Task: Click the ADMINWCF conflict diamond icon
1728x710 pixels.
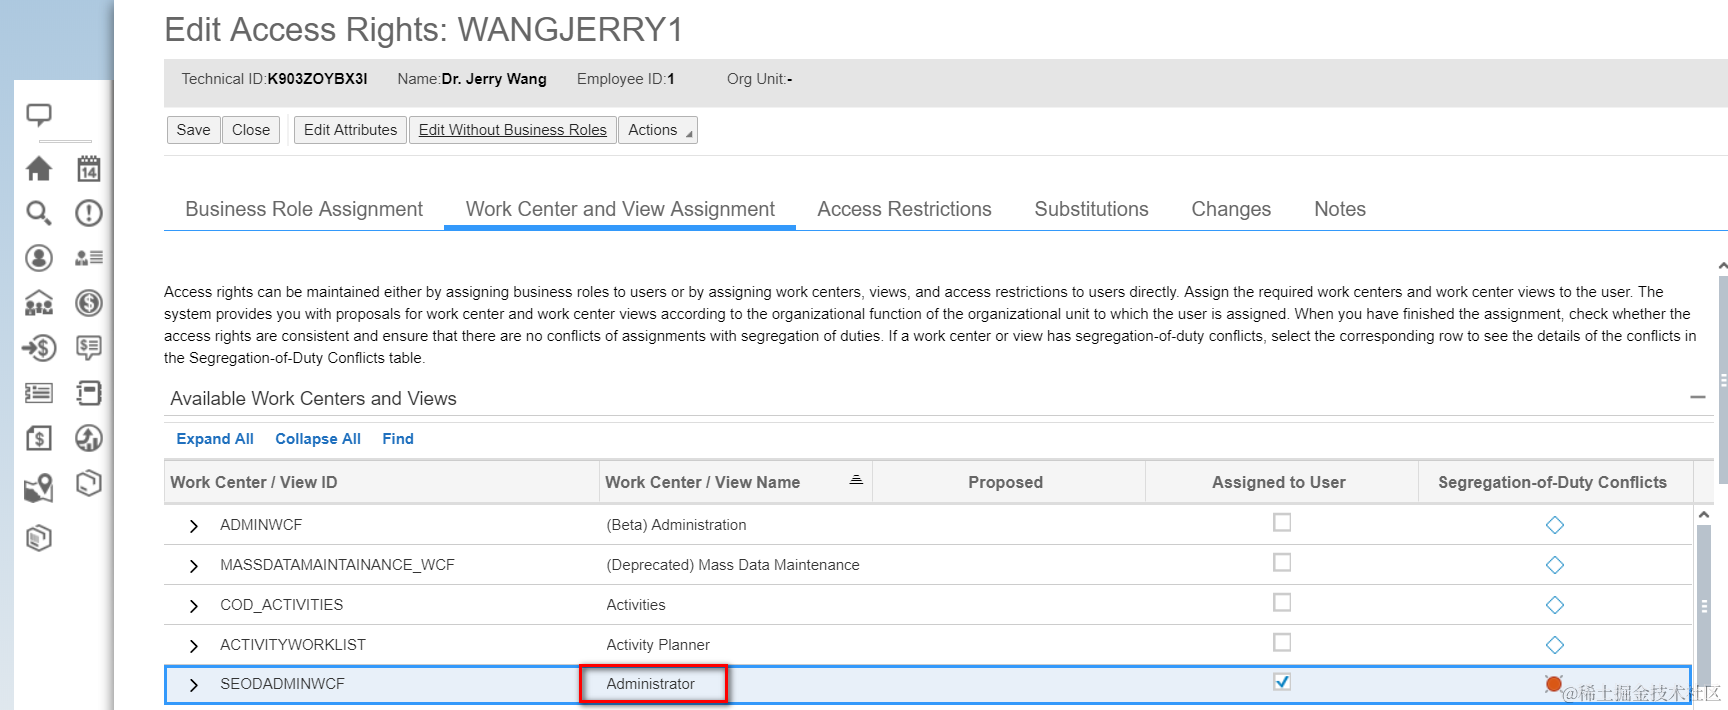Action: 1555,525
